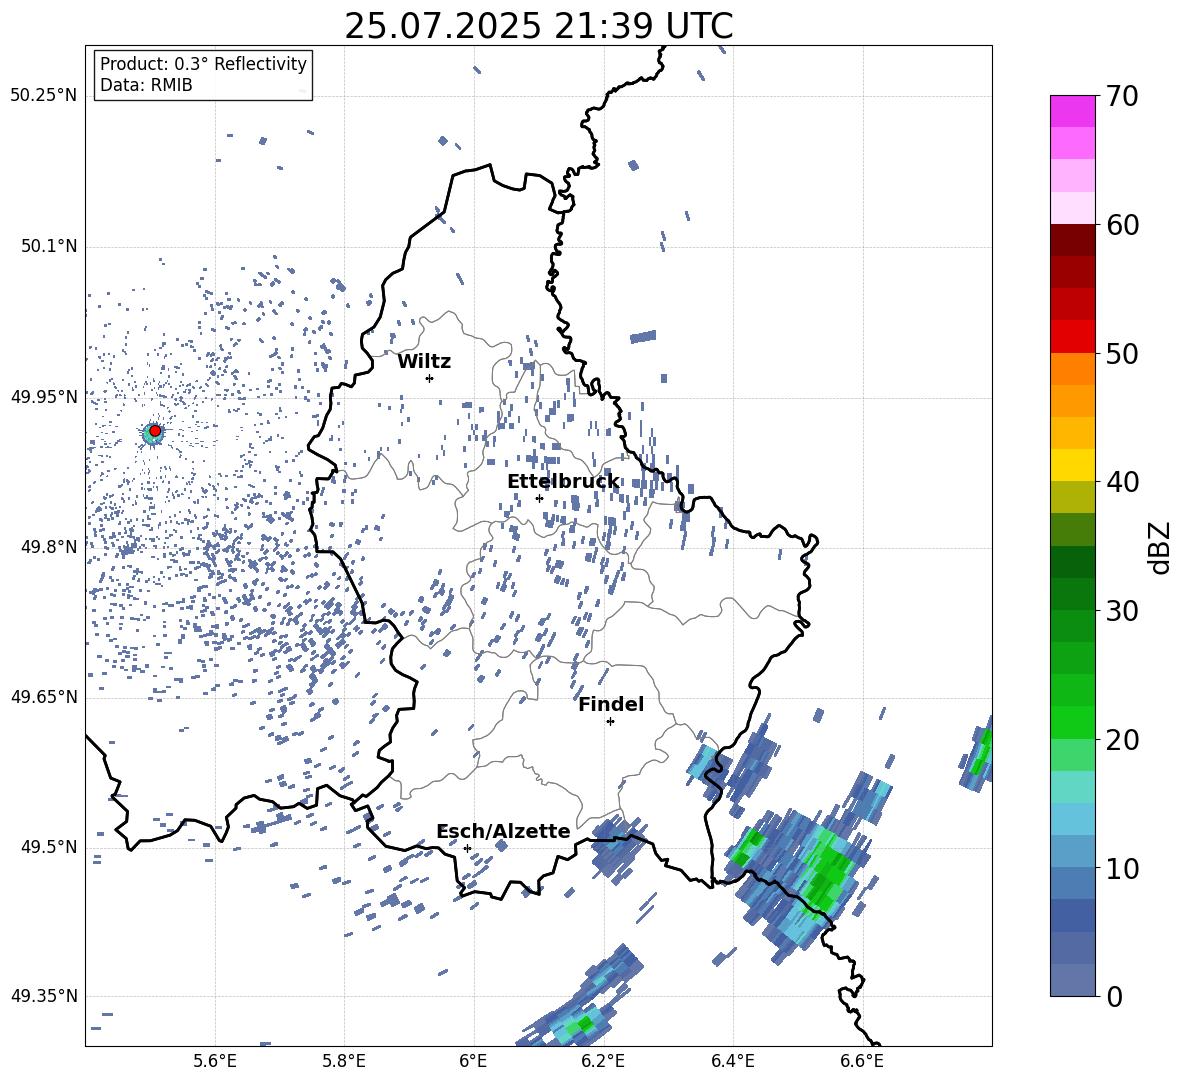Click the dBZ colorbar axis label
The width and height of the screenshot is (1184, 1081).
coord(1161,547)
